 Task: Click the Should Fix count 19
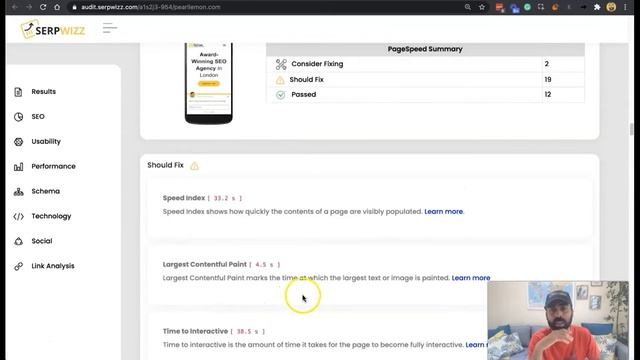coord(548,80)
